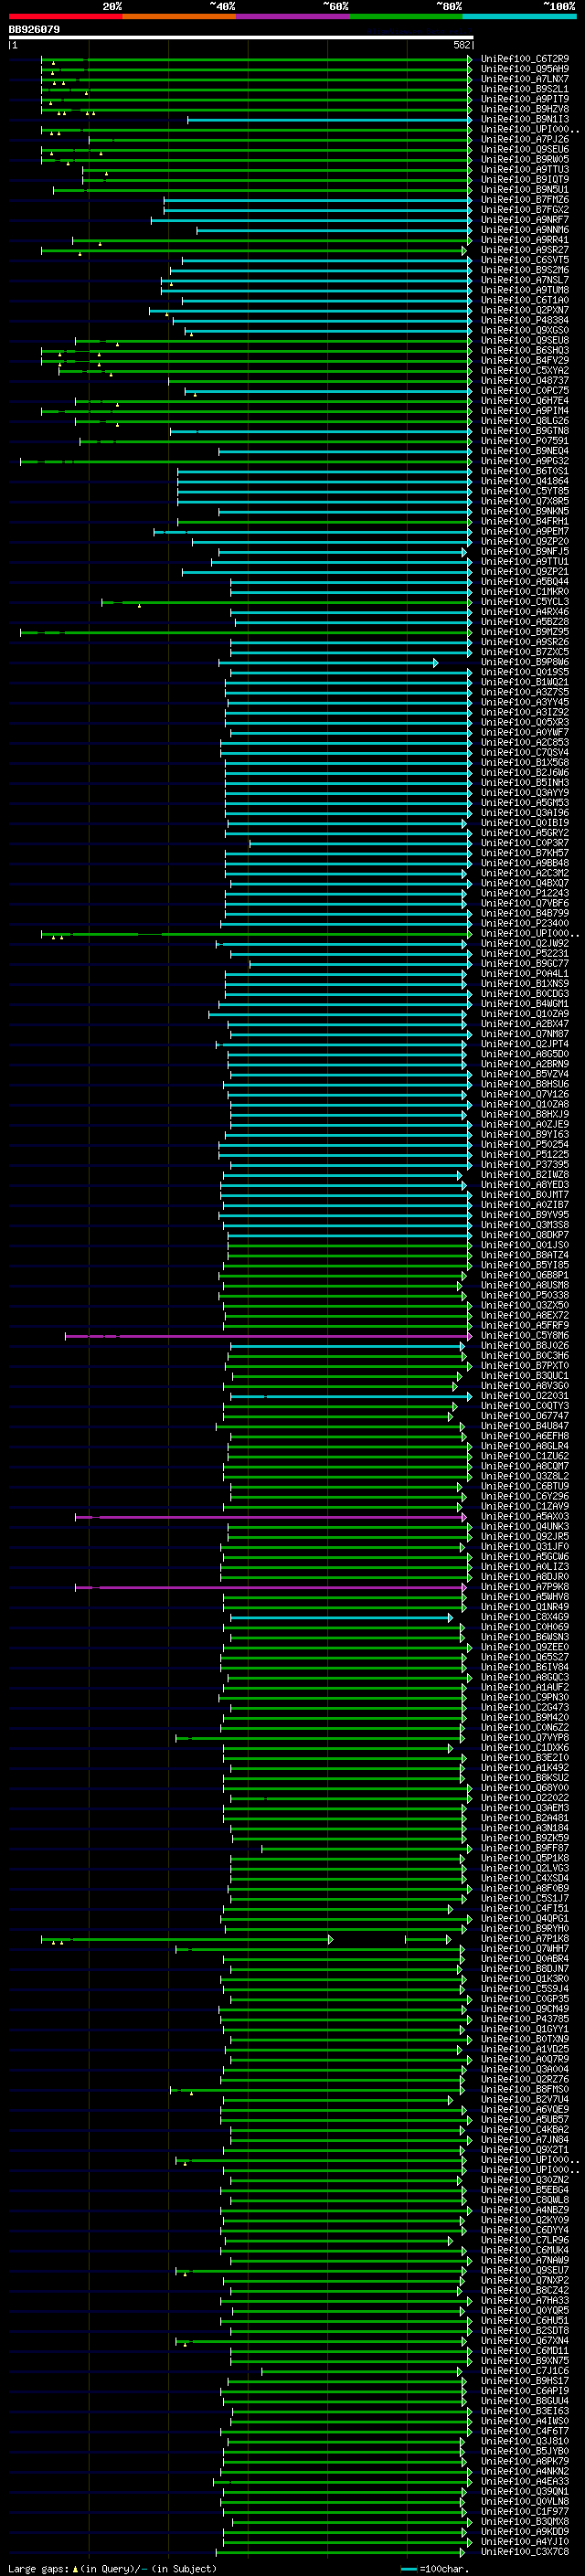585x2576 pixels.
Task: Select the UniRef100_Q67XN4 label
Action: point(525,2341)
